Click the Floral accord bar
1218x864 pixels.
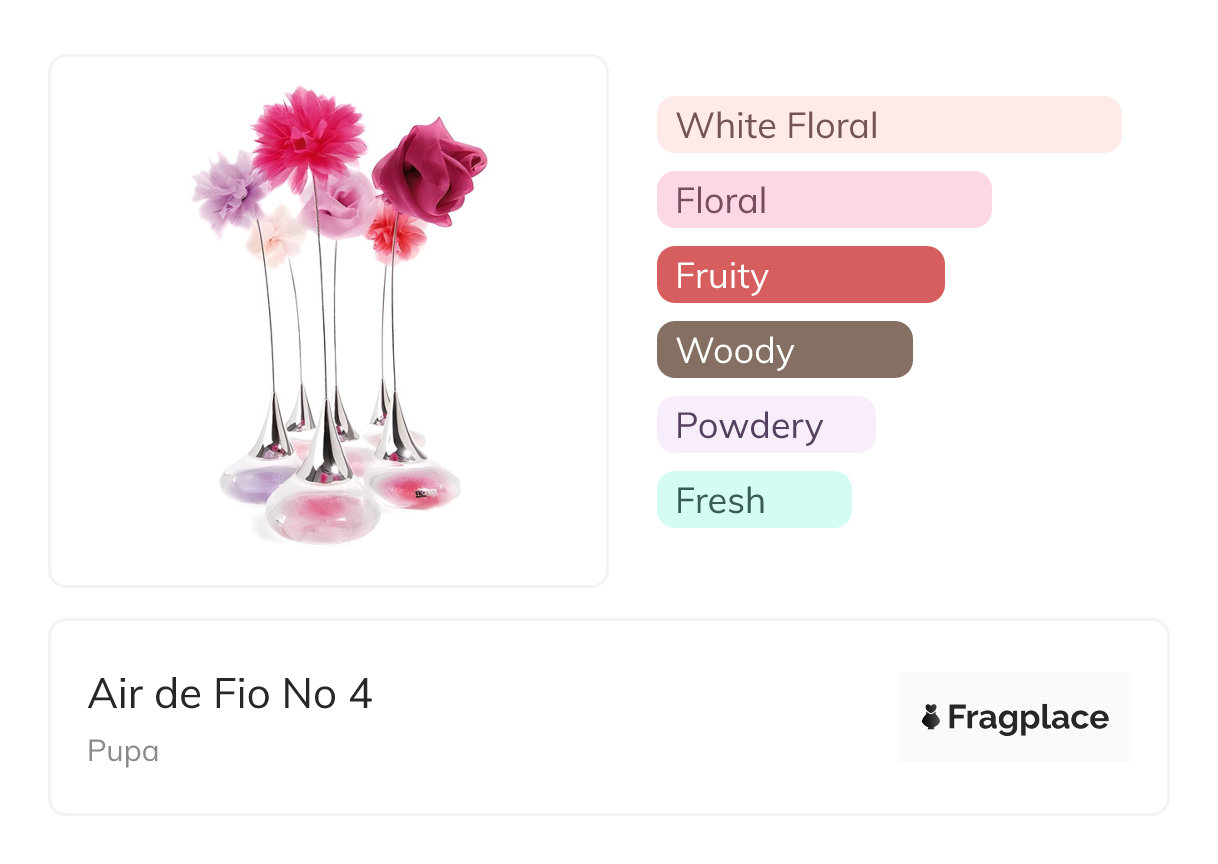823,200
